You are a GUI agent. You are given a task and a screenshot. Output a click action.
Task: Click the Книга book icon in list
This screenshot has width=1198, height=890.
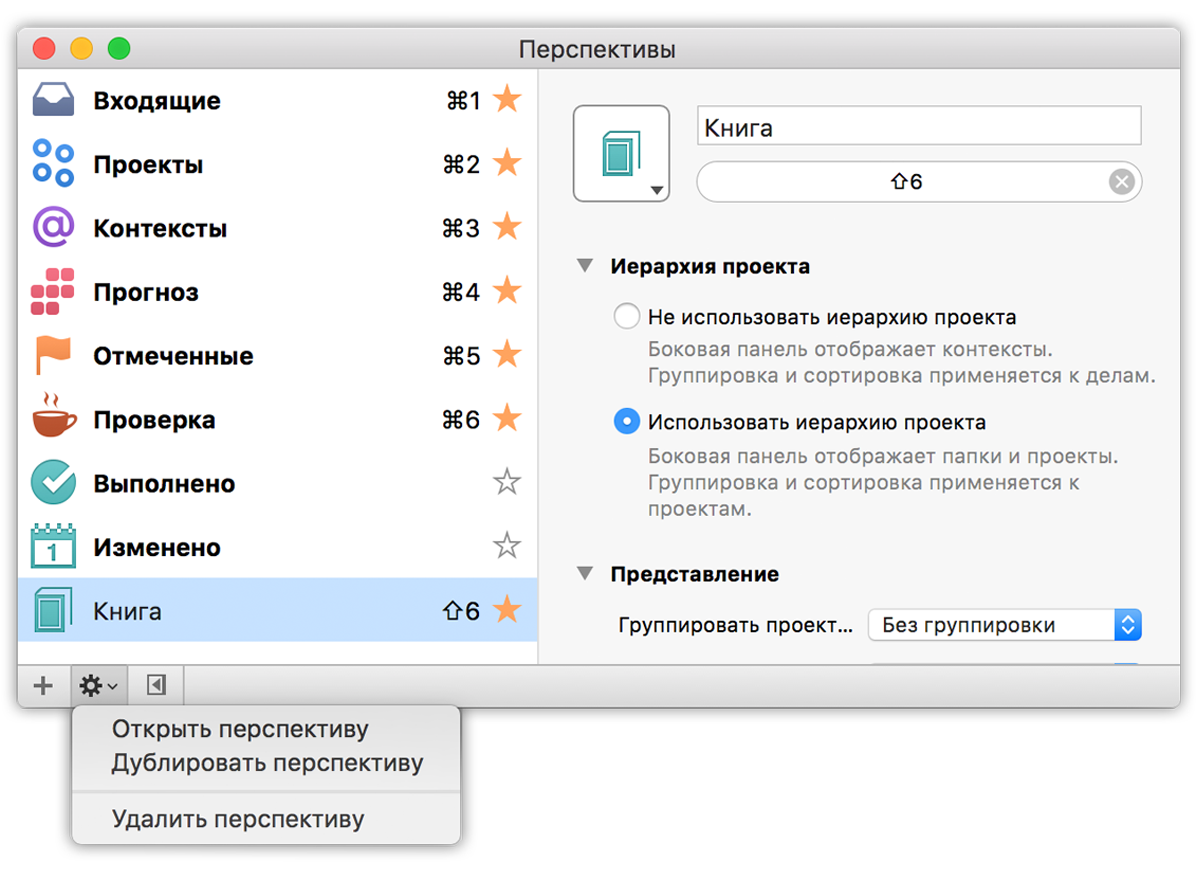pos(53,610)
